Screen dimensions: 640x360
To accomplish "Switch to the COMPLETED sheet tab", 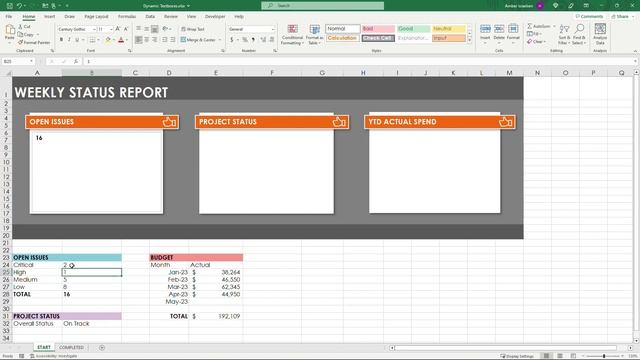I will (x=71, y=347).
